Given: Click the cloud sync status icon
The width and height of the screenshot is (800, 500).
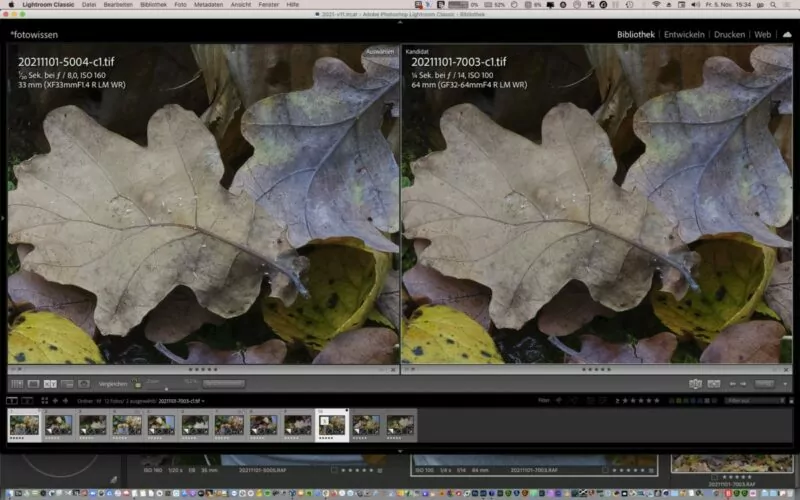Looking at the screenshot, I should click(787, 35).
